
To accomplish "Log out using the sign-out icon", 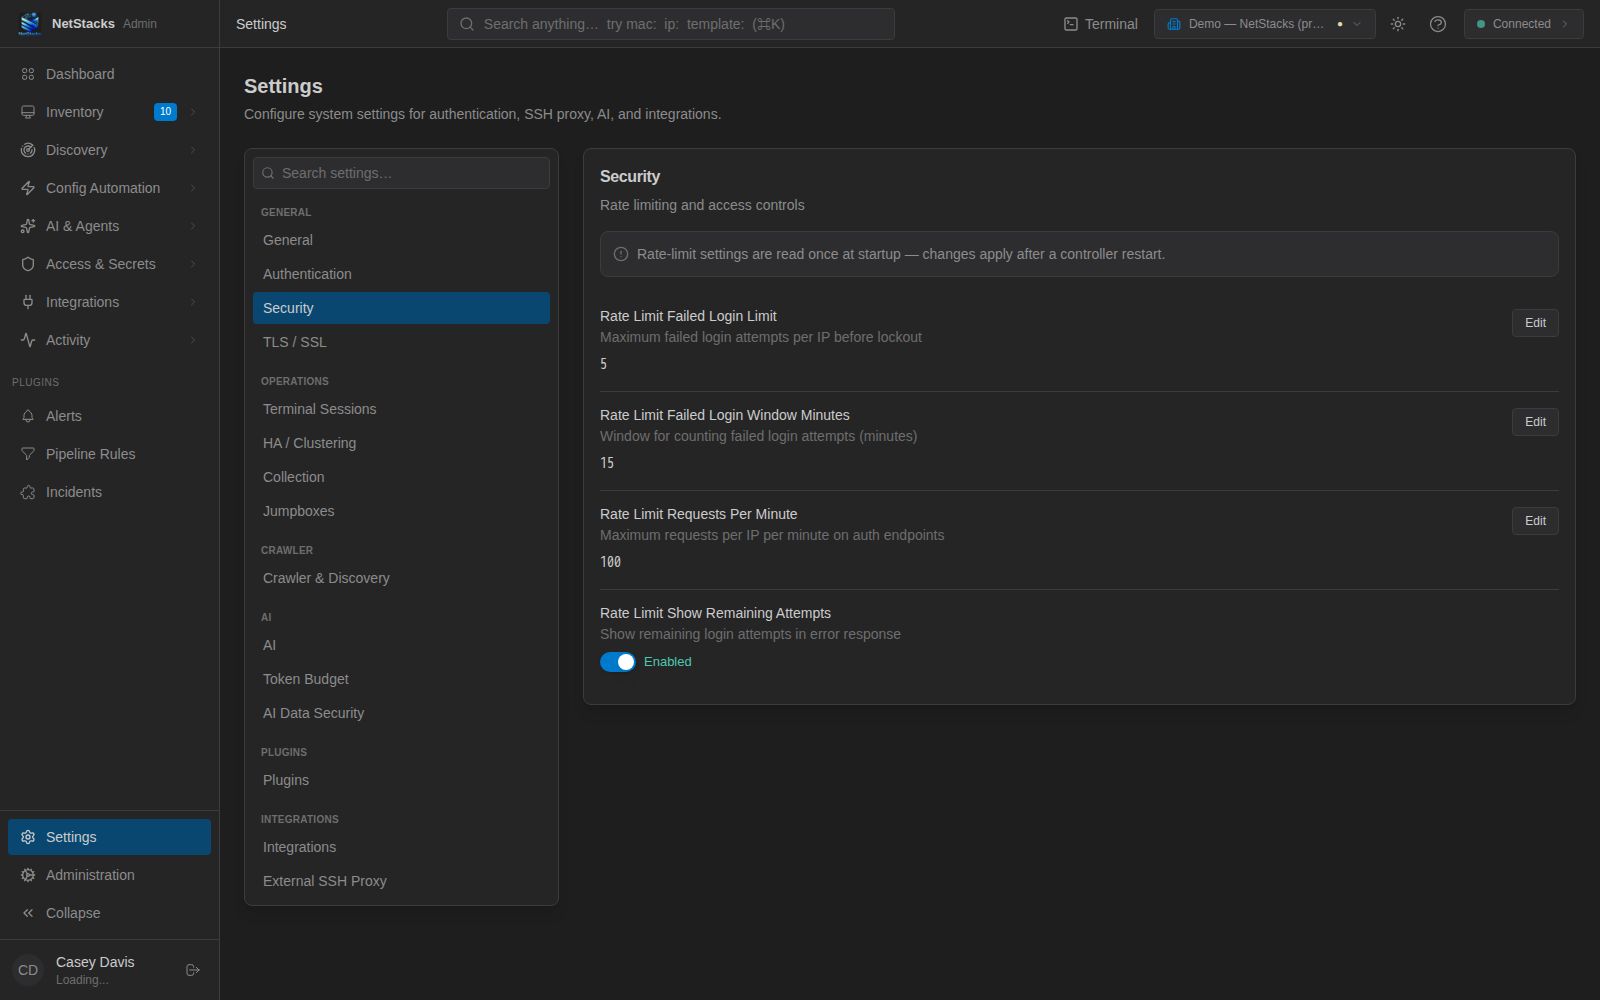I will [193, 970].
